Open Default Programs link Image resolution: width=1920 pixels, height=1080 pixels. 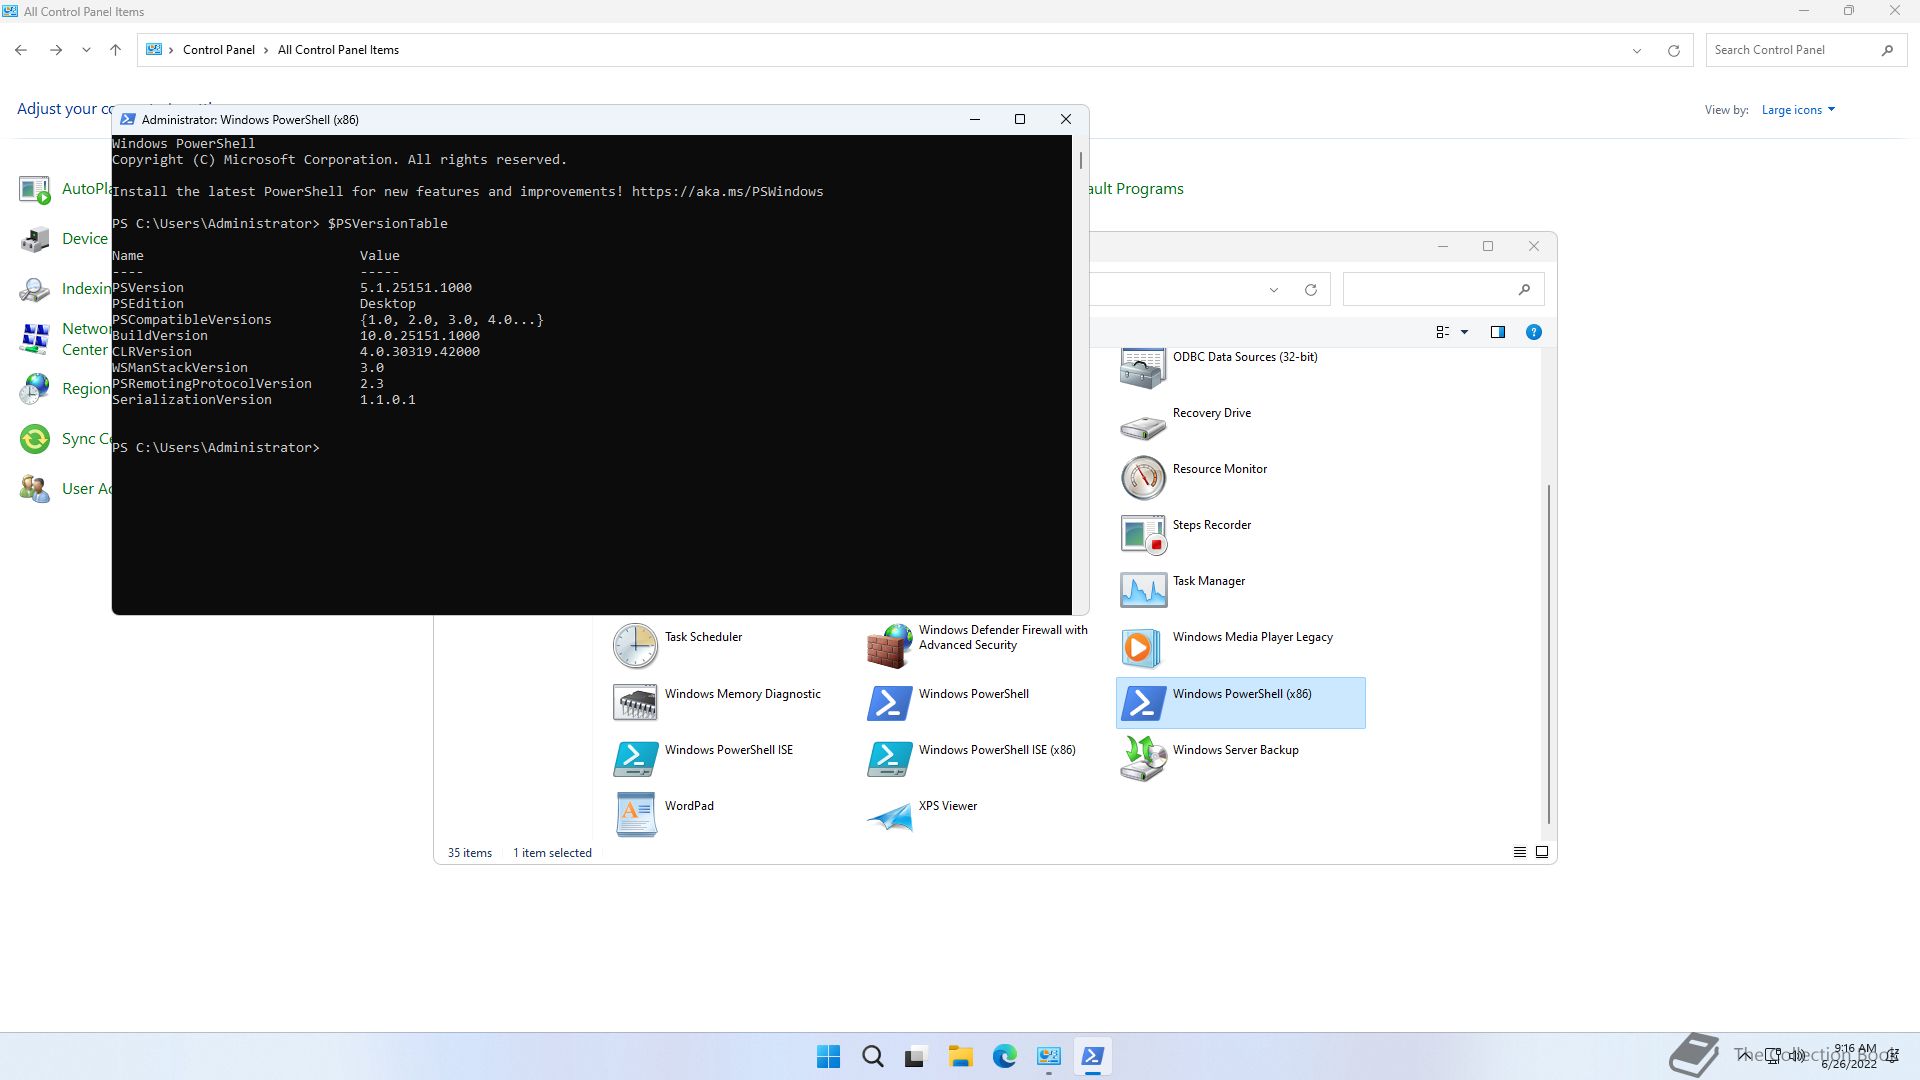click(1137, 189)
